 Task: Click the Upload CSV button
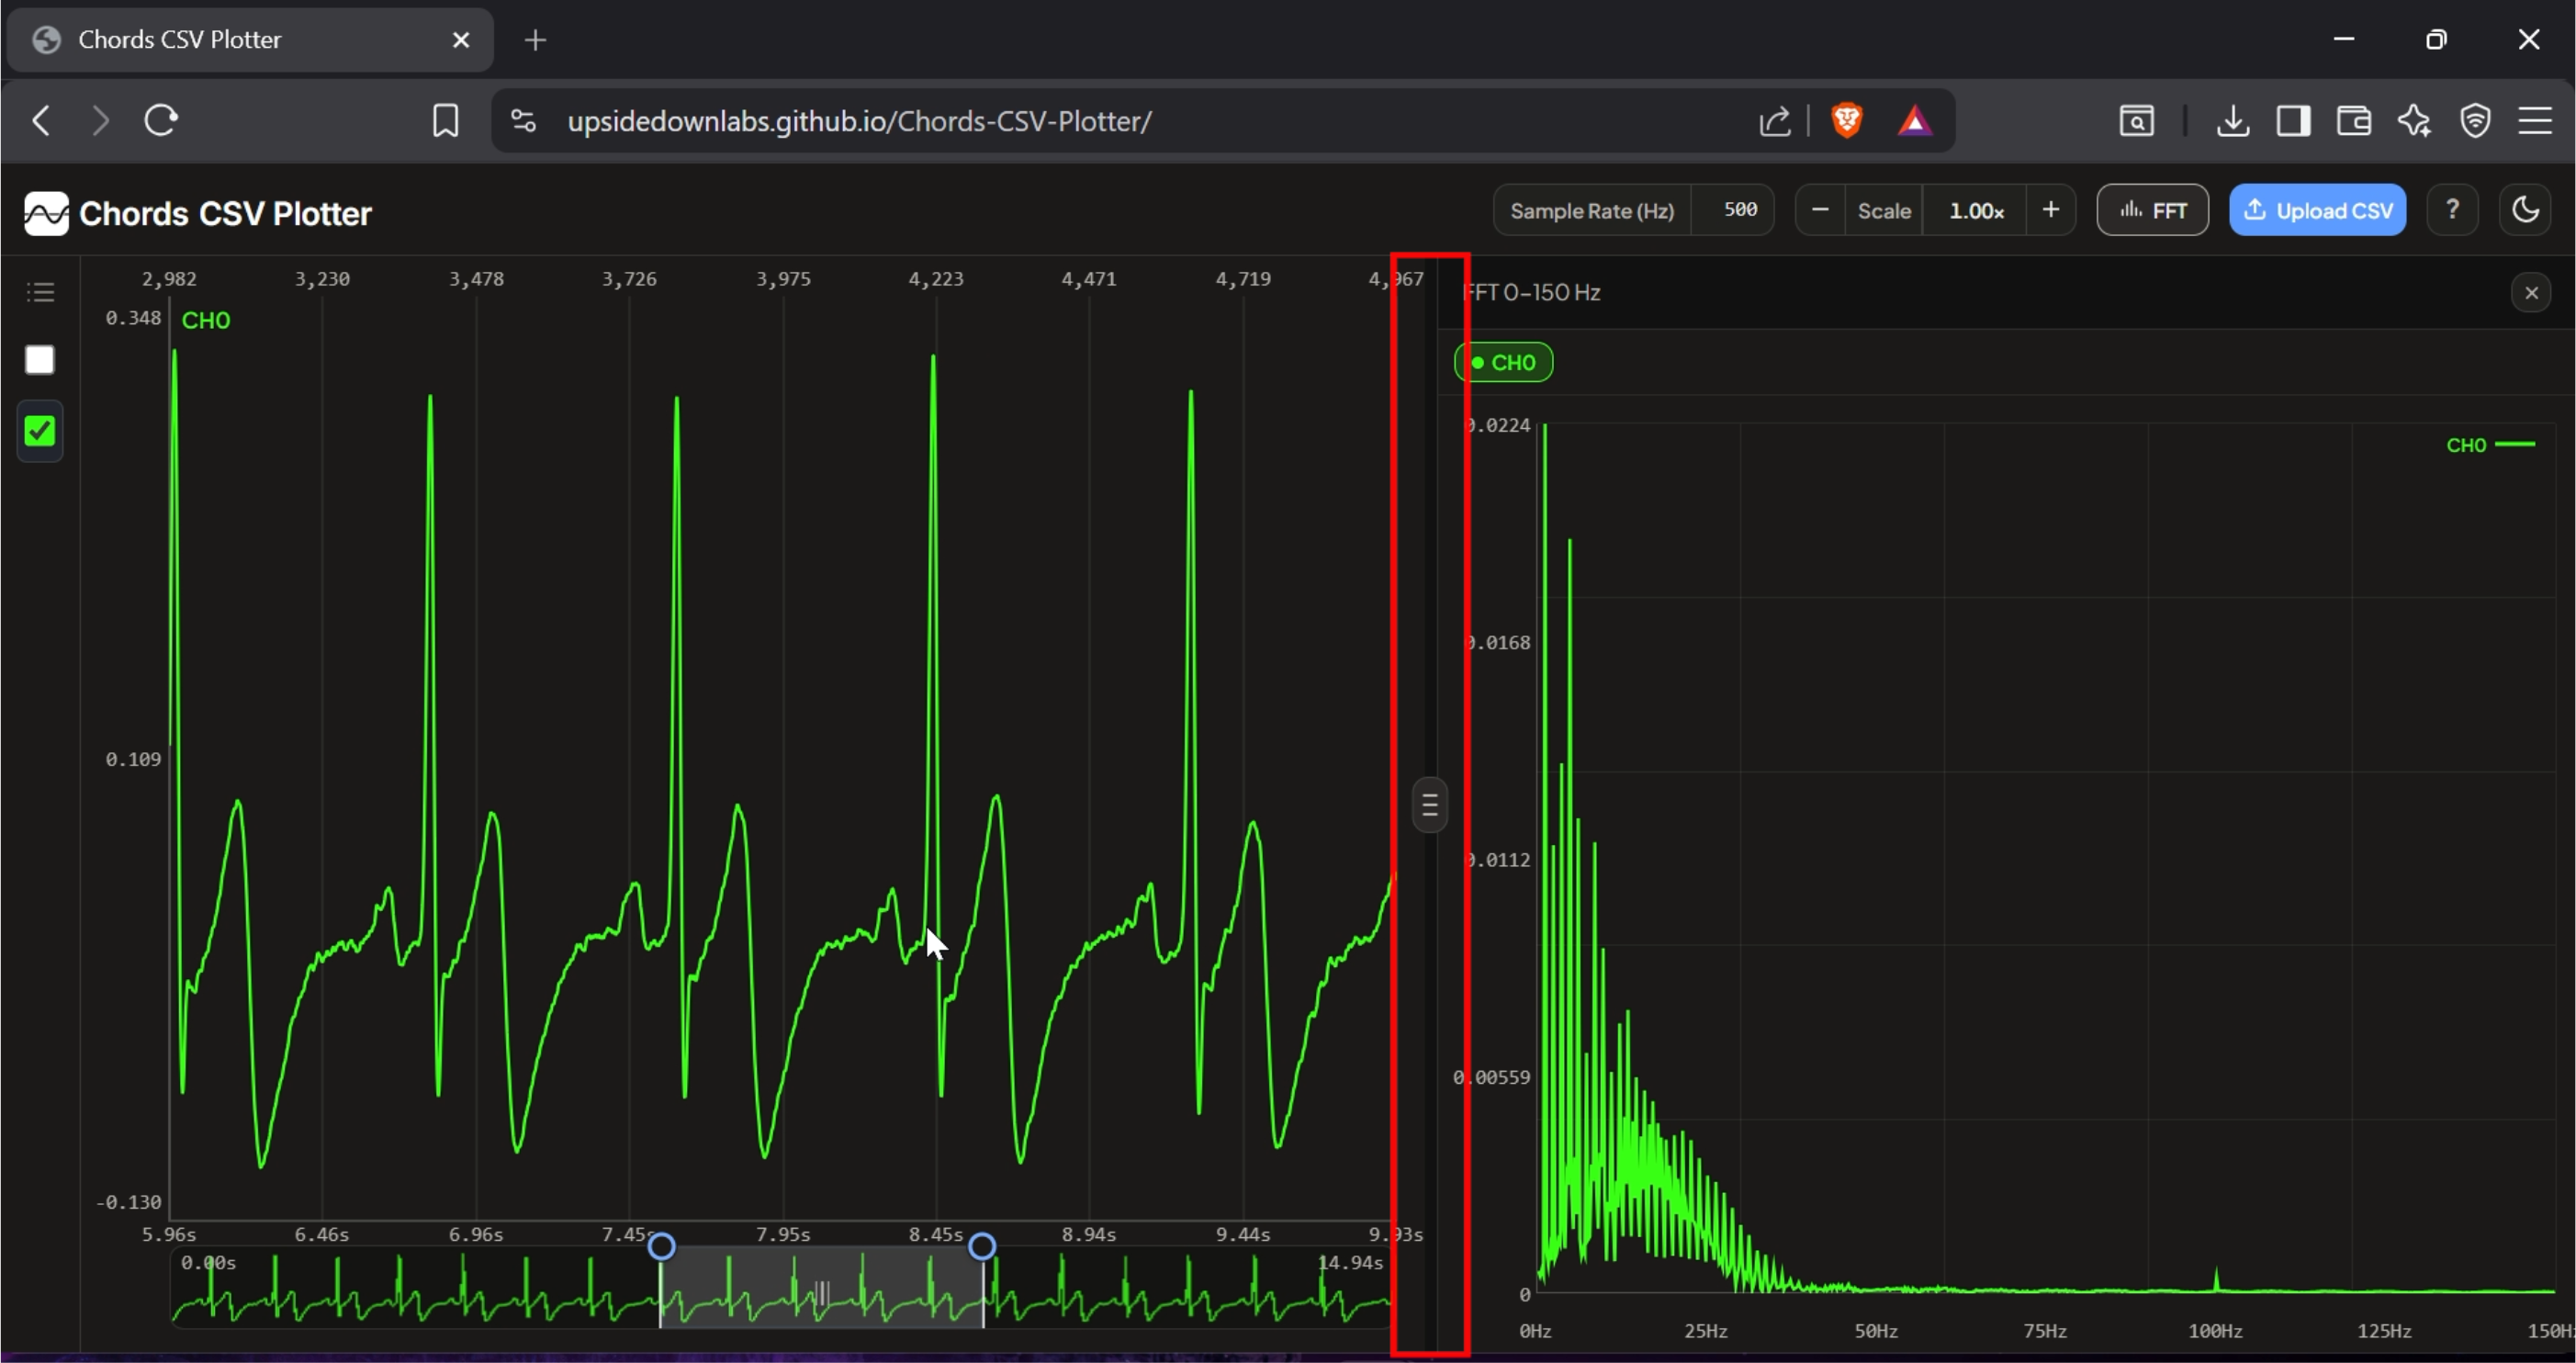coord(2318,210)
